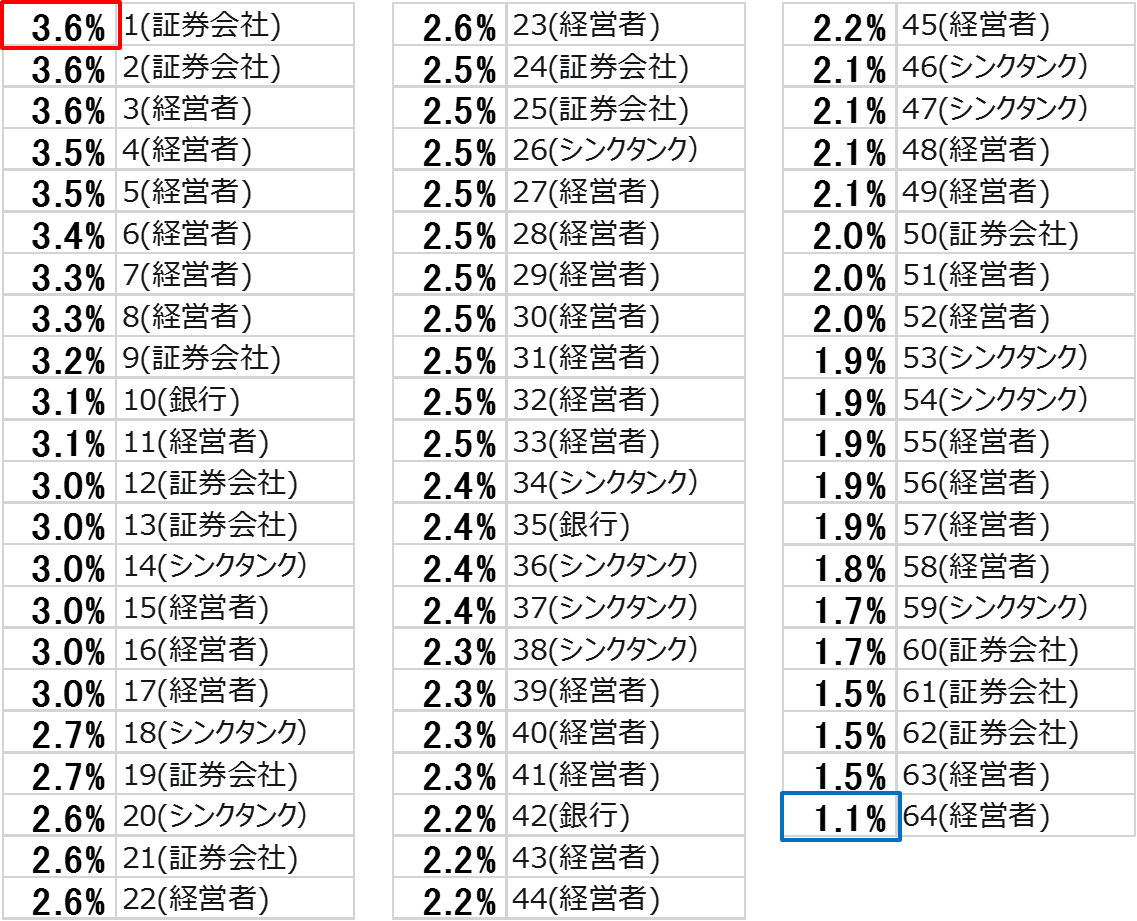Select the cell labeled 10(銀行)
The image size is (1137, 921).
coord(235,400)
